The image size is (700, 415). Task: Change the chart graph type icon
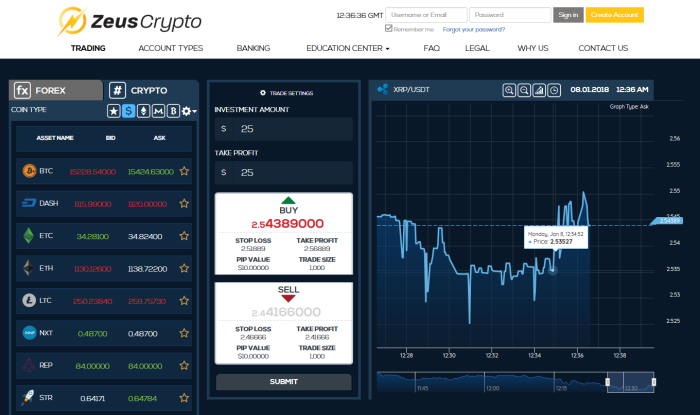click(x=539, y=90)
